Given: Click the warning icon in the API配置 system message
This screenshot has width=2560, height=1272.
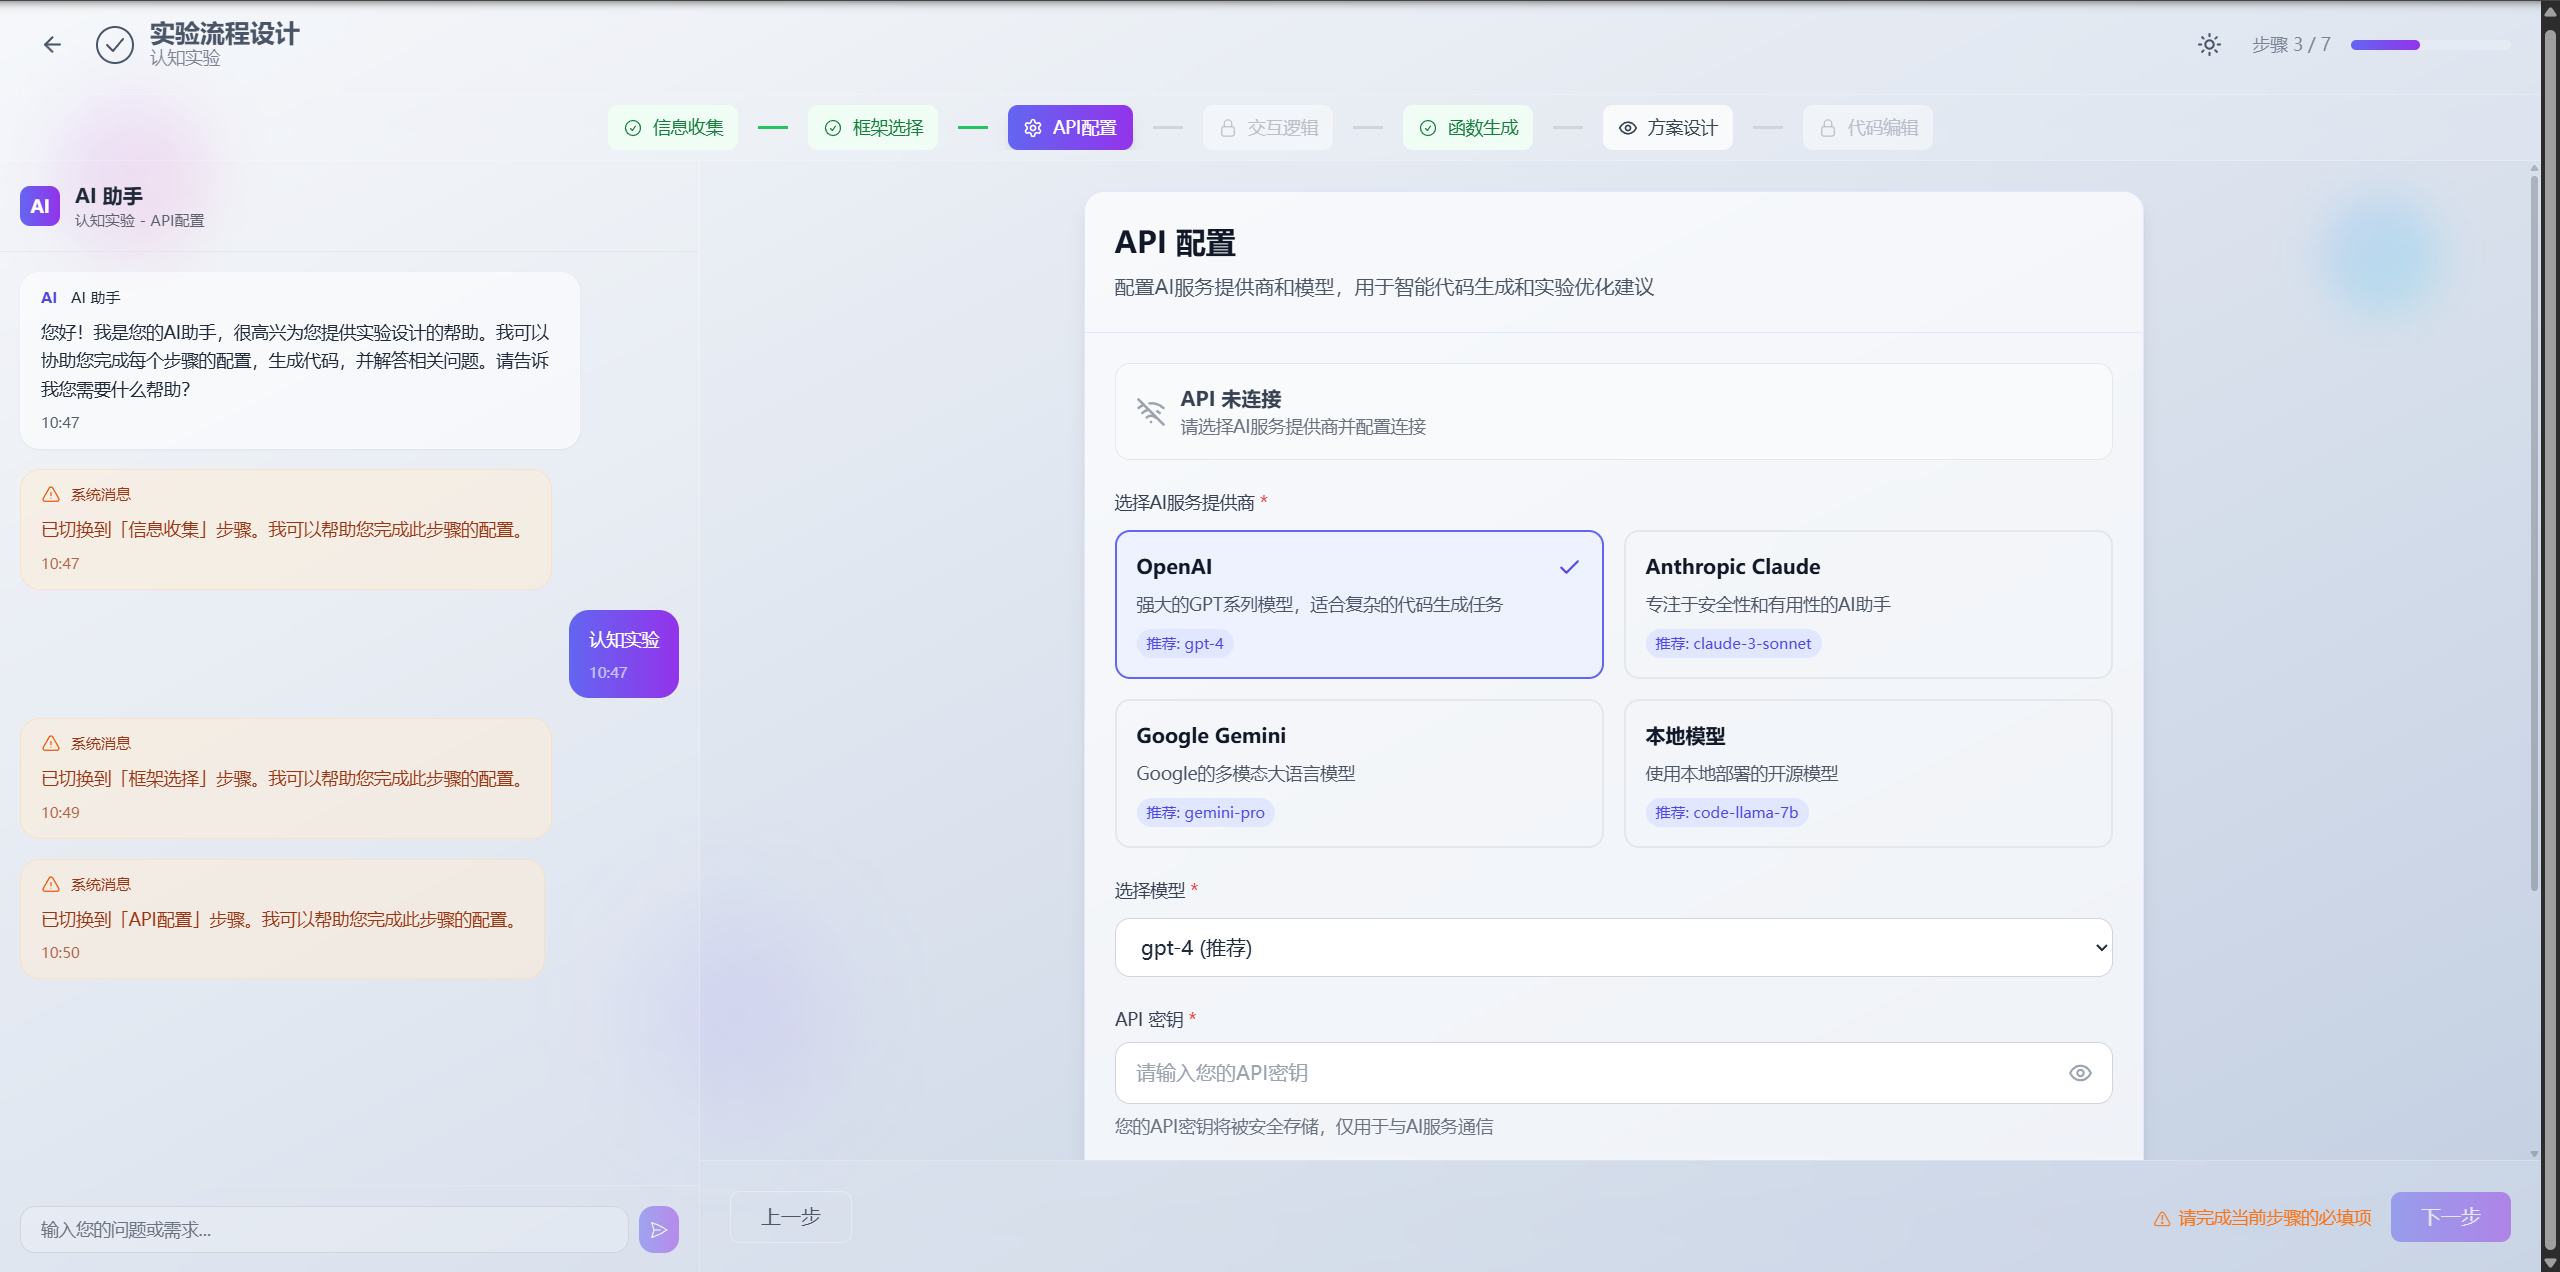Looking at the screenshot, I should tap(51, 884).
